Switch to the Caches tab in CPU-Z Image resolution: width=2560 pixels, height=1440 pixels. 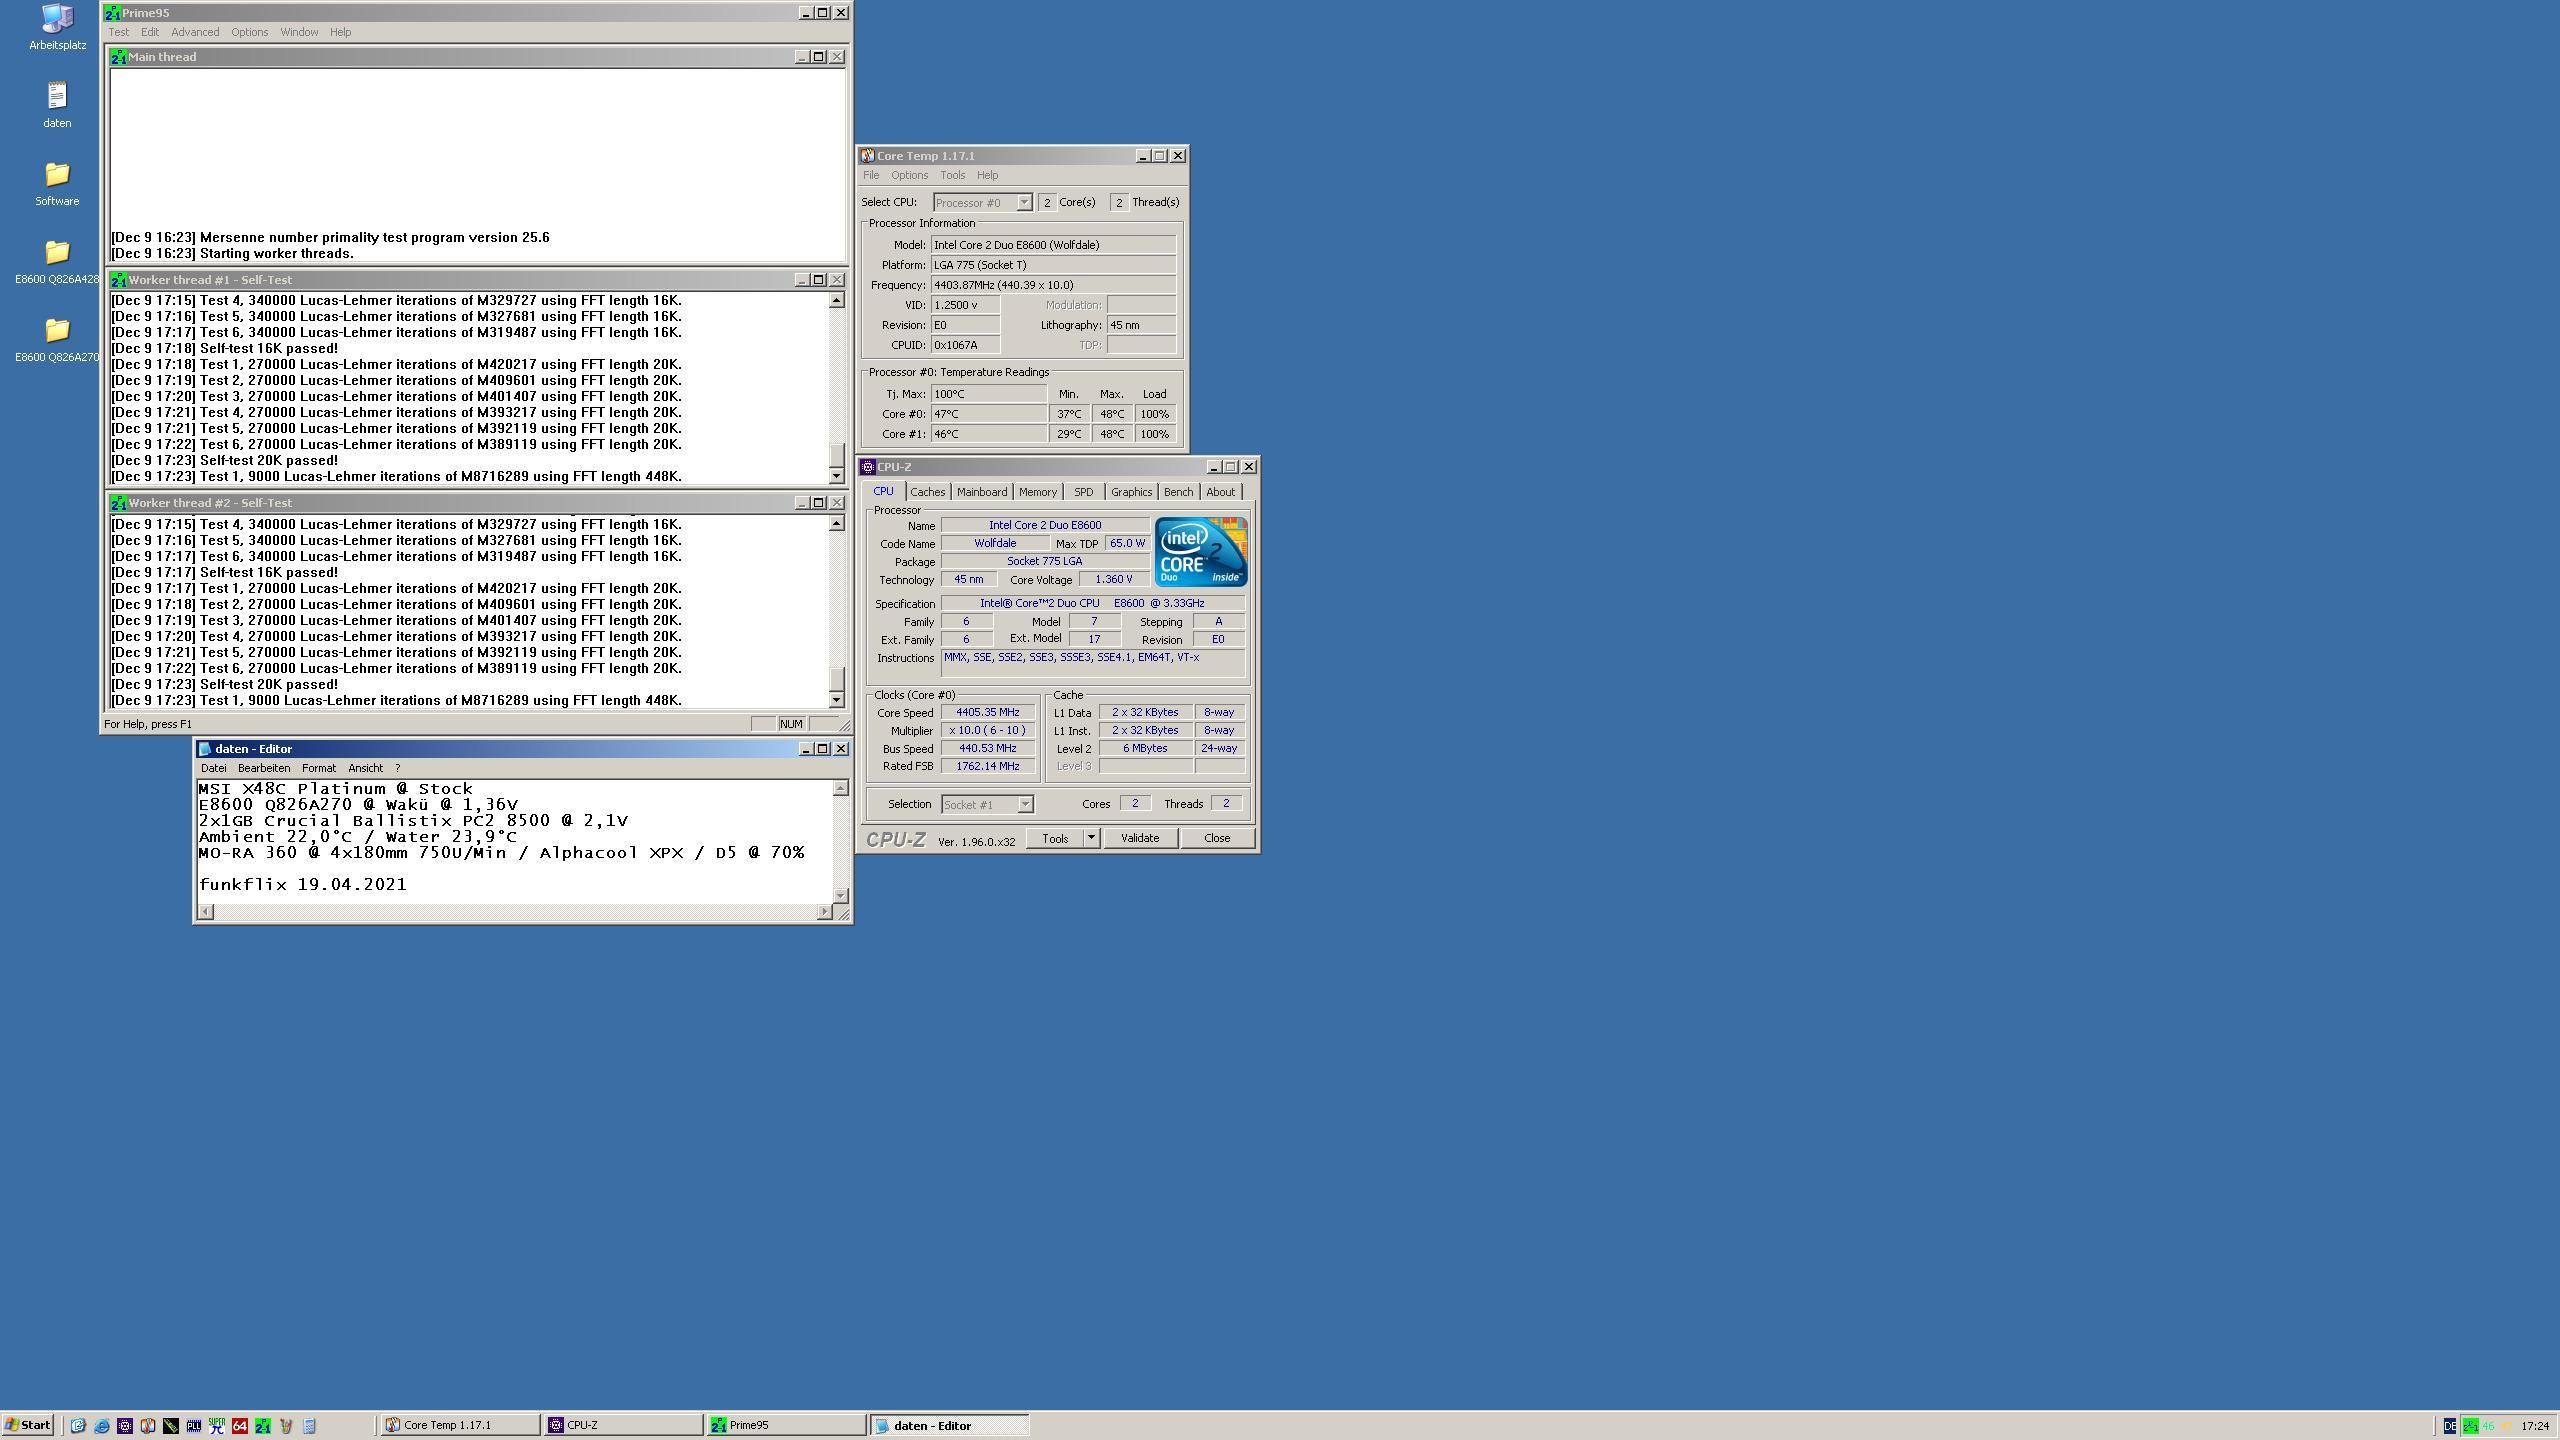pos(927,492)
